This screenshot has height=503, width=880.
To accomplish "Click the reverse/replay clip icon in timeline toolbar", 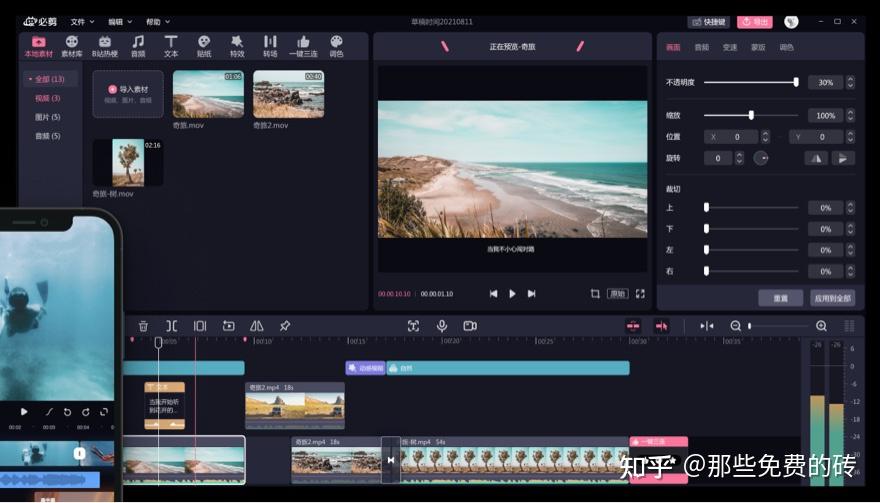I will click(x=228, y=326).
